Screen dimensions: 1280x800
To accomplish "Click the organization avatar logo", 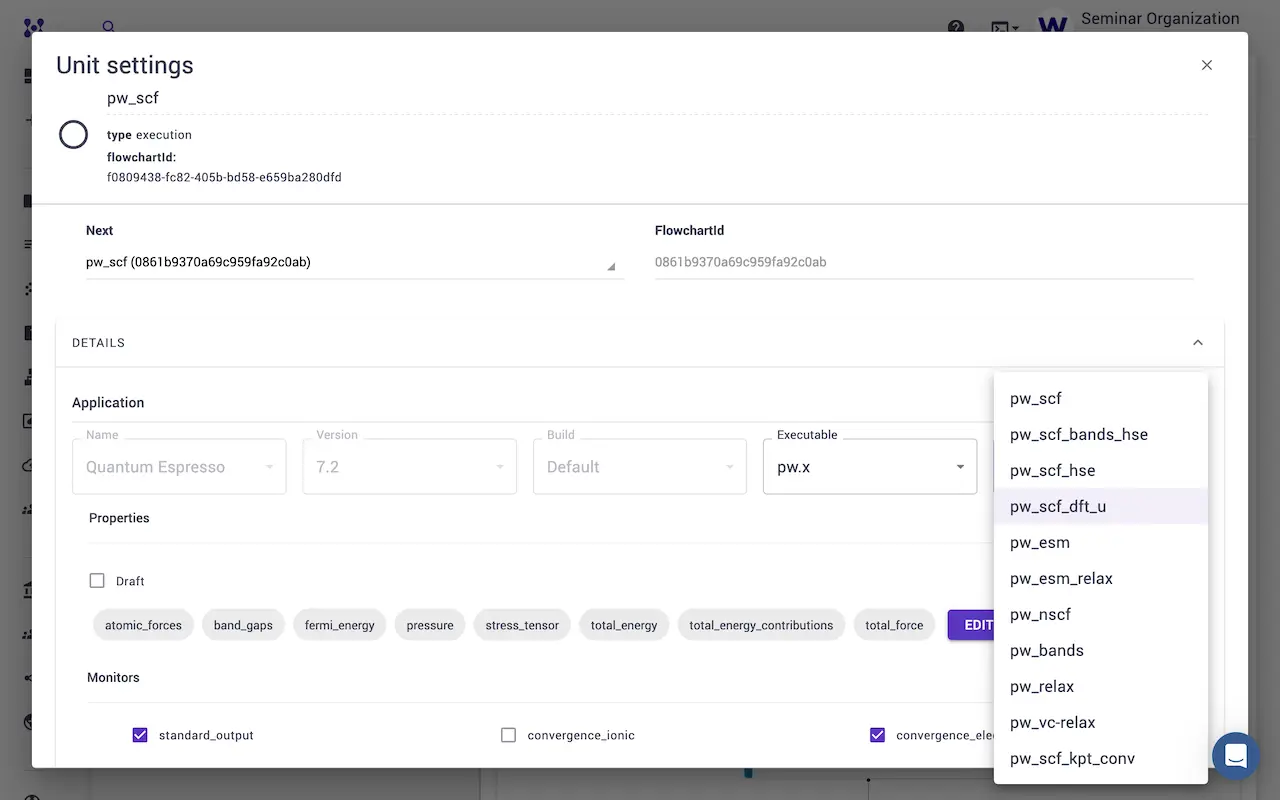I will click(1052, 24).
